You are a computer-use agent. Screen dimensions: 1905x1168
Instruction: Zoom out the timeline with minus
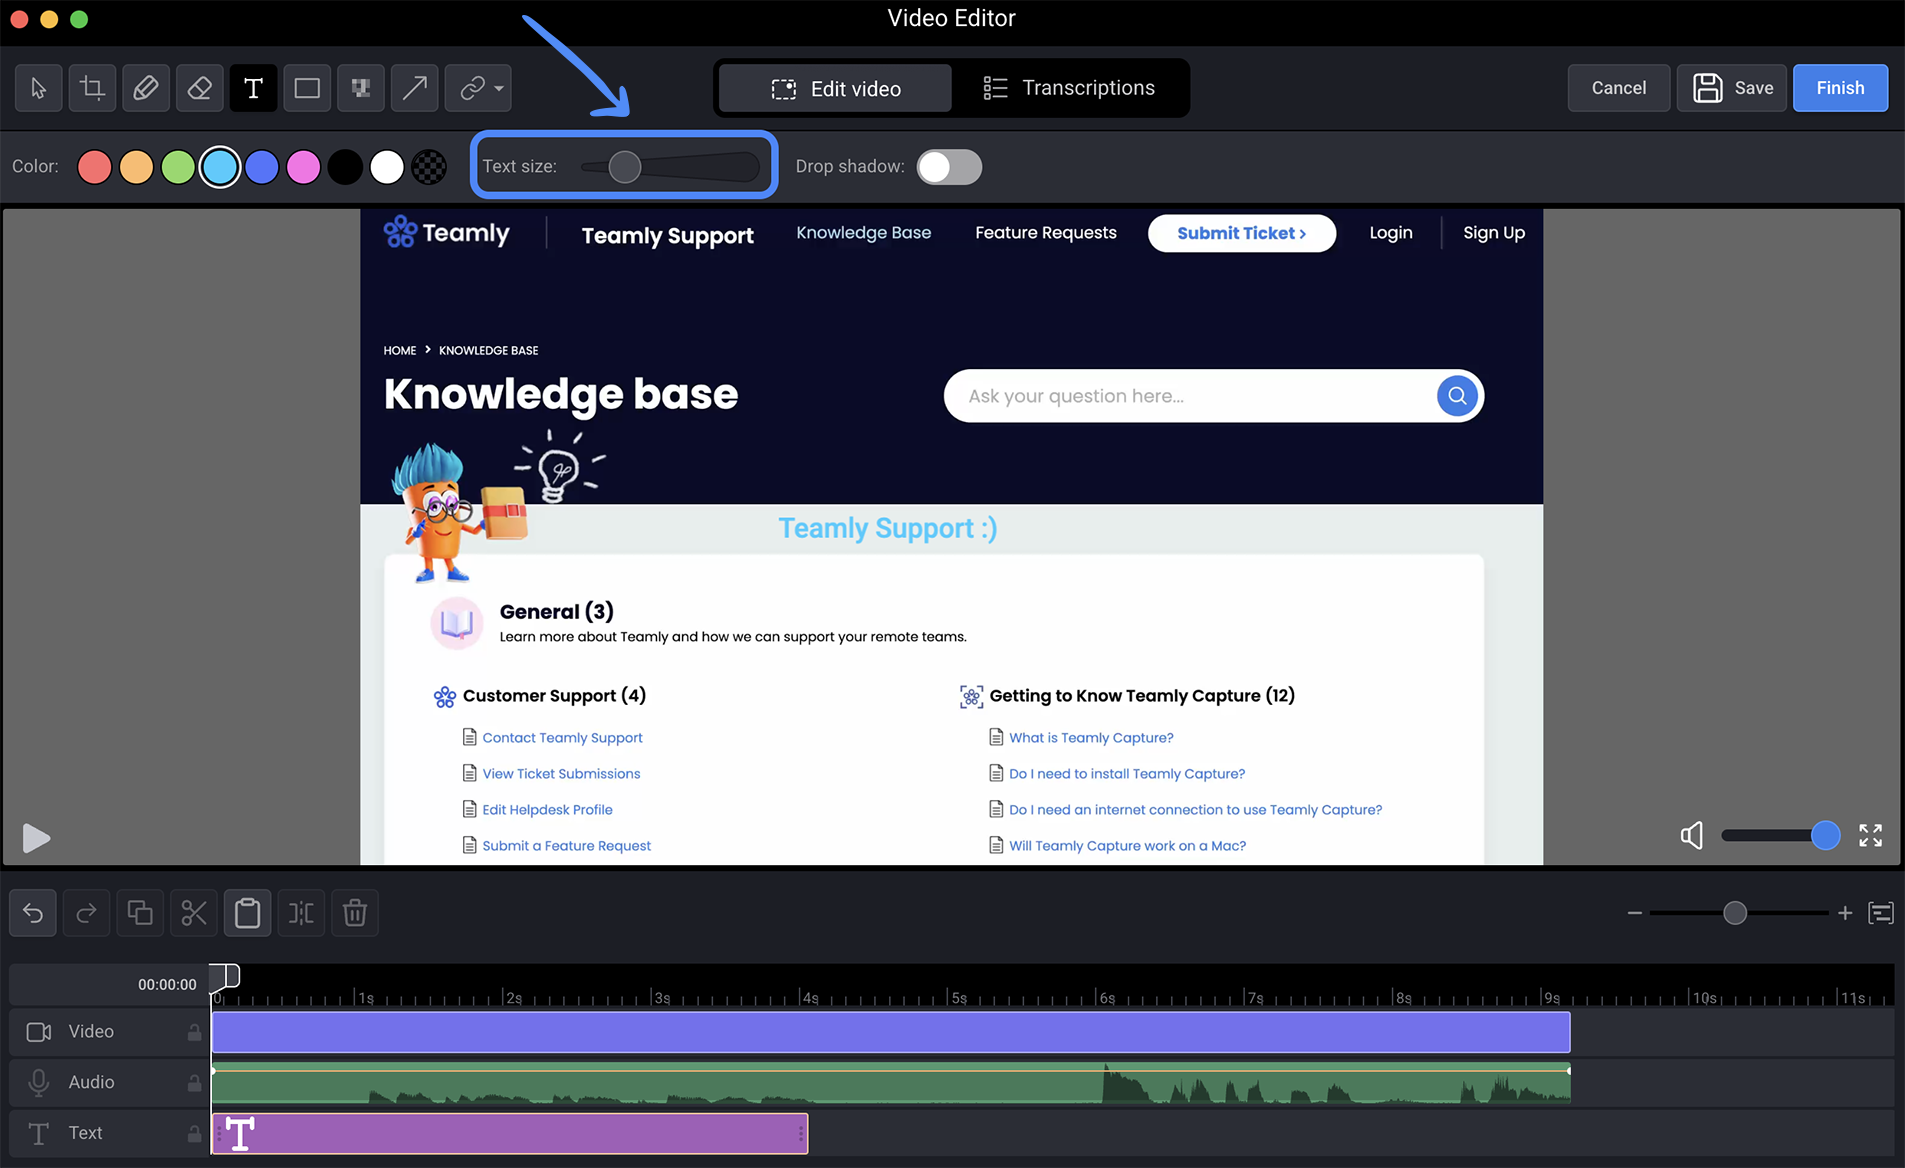click(x=1634, y=913)
